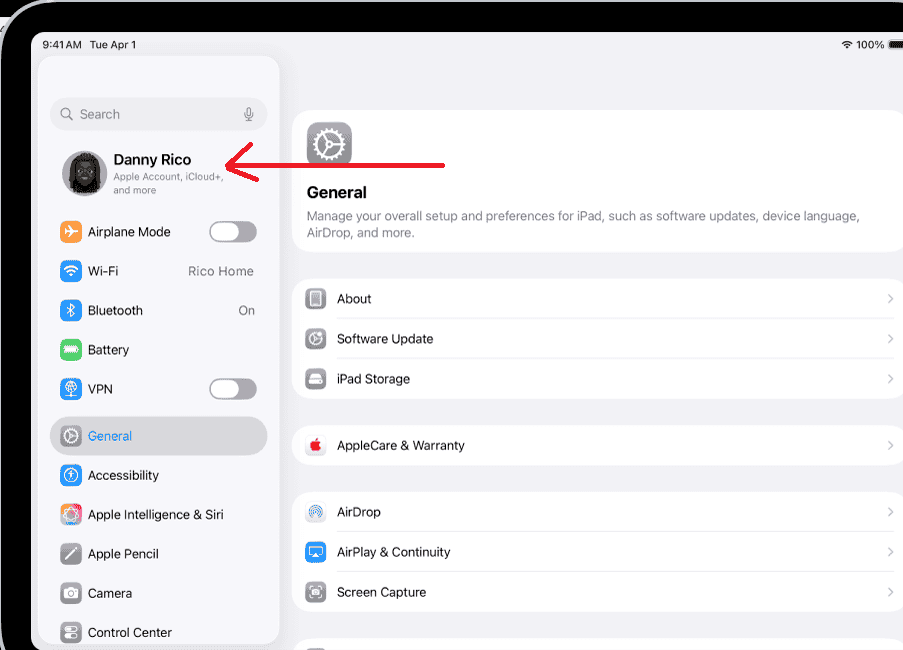Click the green Battery icon
Viewport: 903px width, 650px height.
pyautogui.click(x=71, y=349)
